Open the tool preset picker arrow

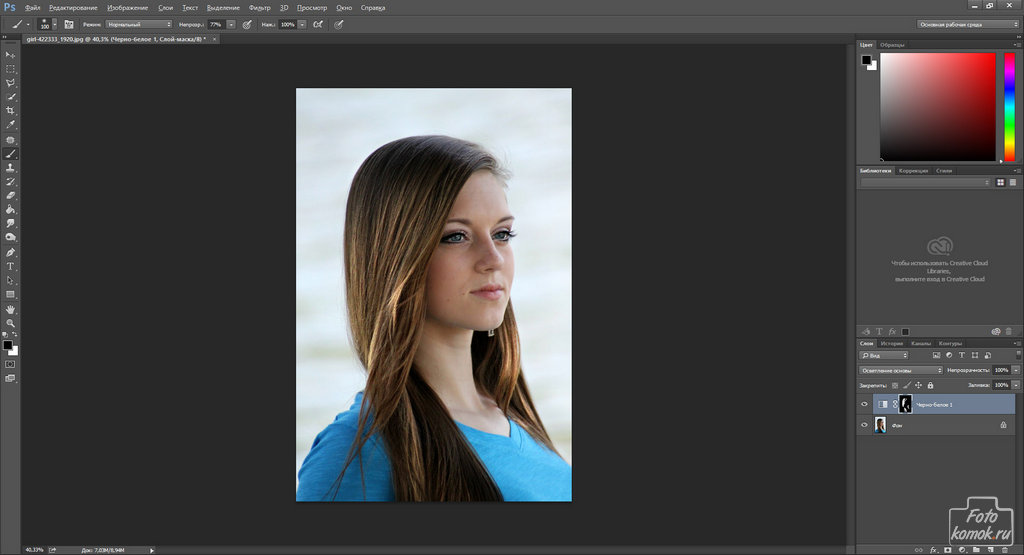click(x=28, y=24)
